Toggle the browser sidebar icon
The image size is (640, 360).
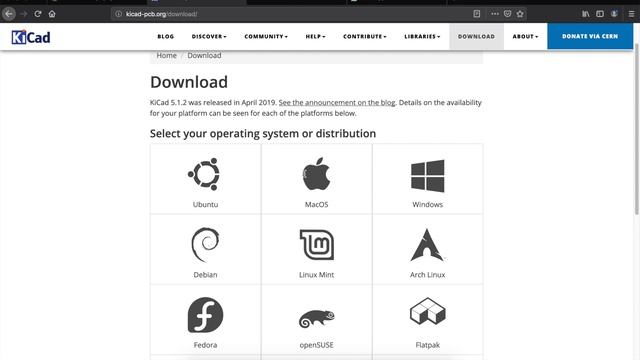[x=600, y=14]
